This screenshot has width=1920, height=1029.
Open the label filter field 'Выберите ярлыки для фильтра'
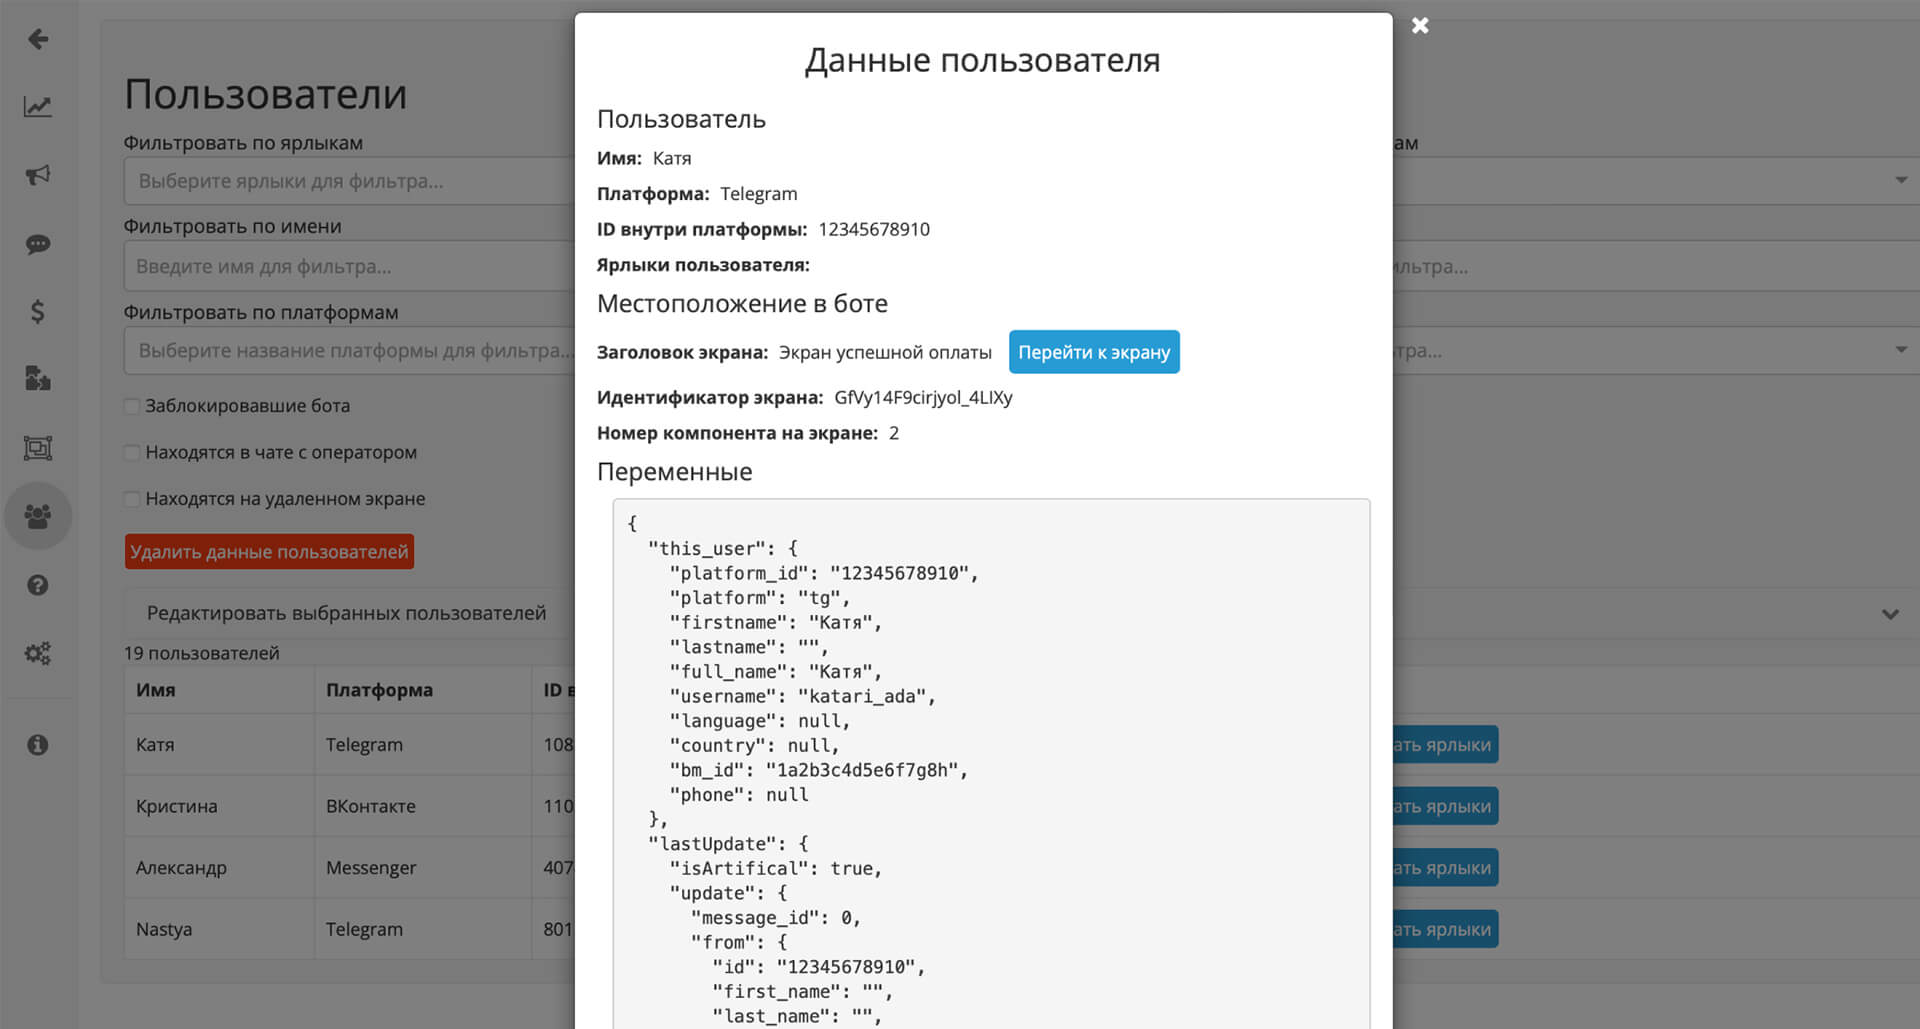point(350,181)
